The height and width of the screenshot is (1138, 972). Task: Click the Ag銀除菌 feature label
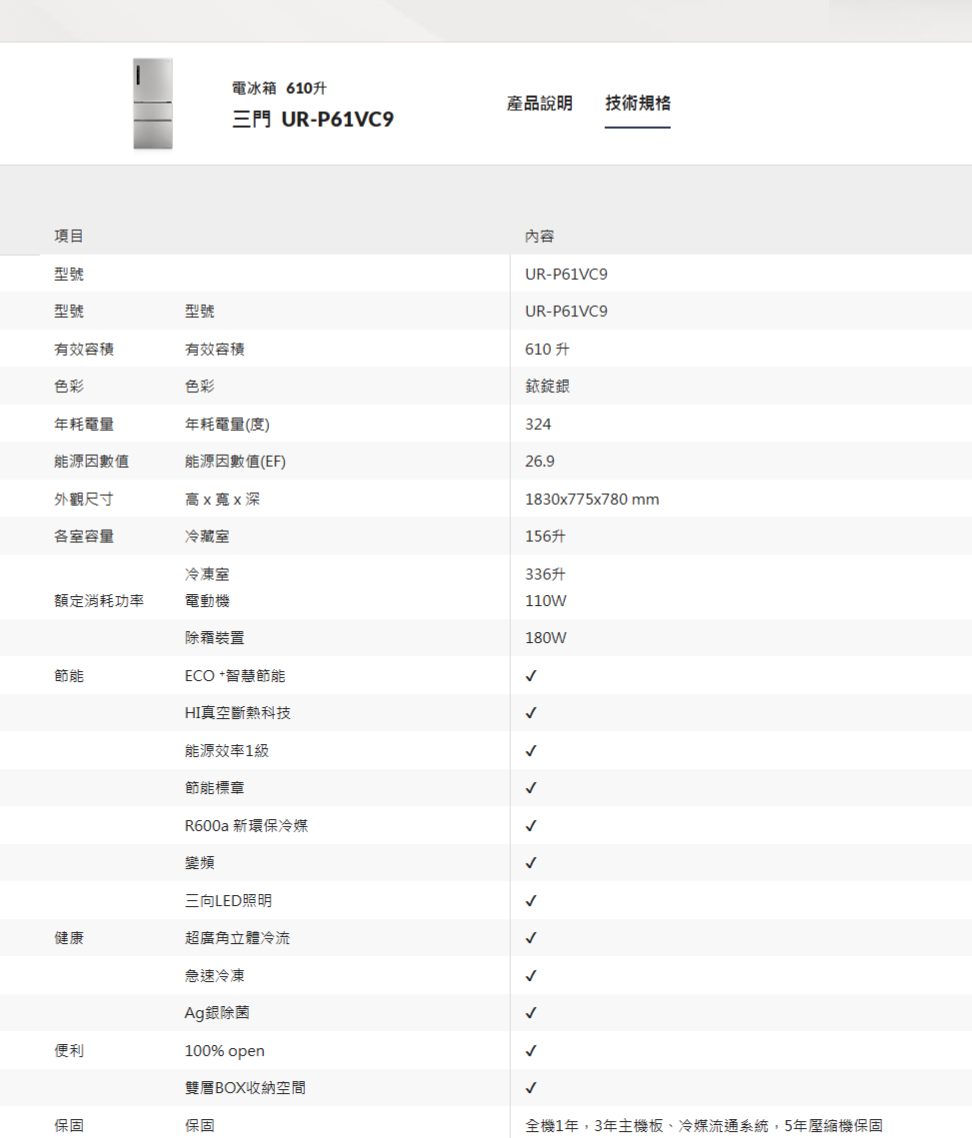pos(216,1012)
